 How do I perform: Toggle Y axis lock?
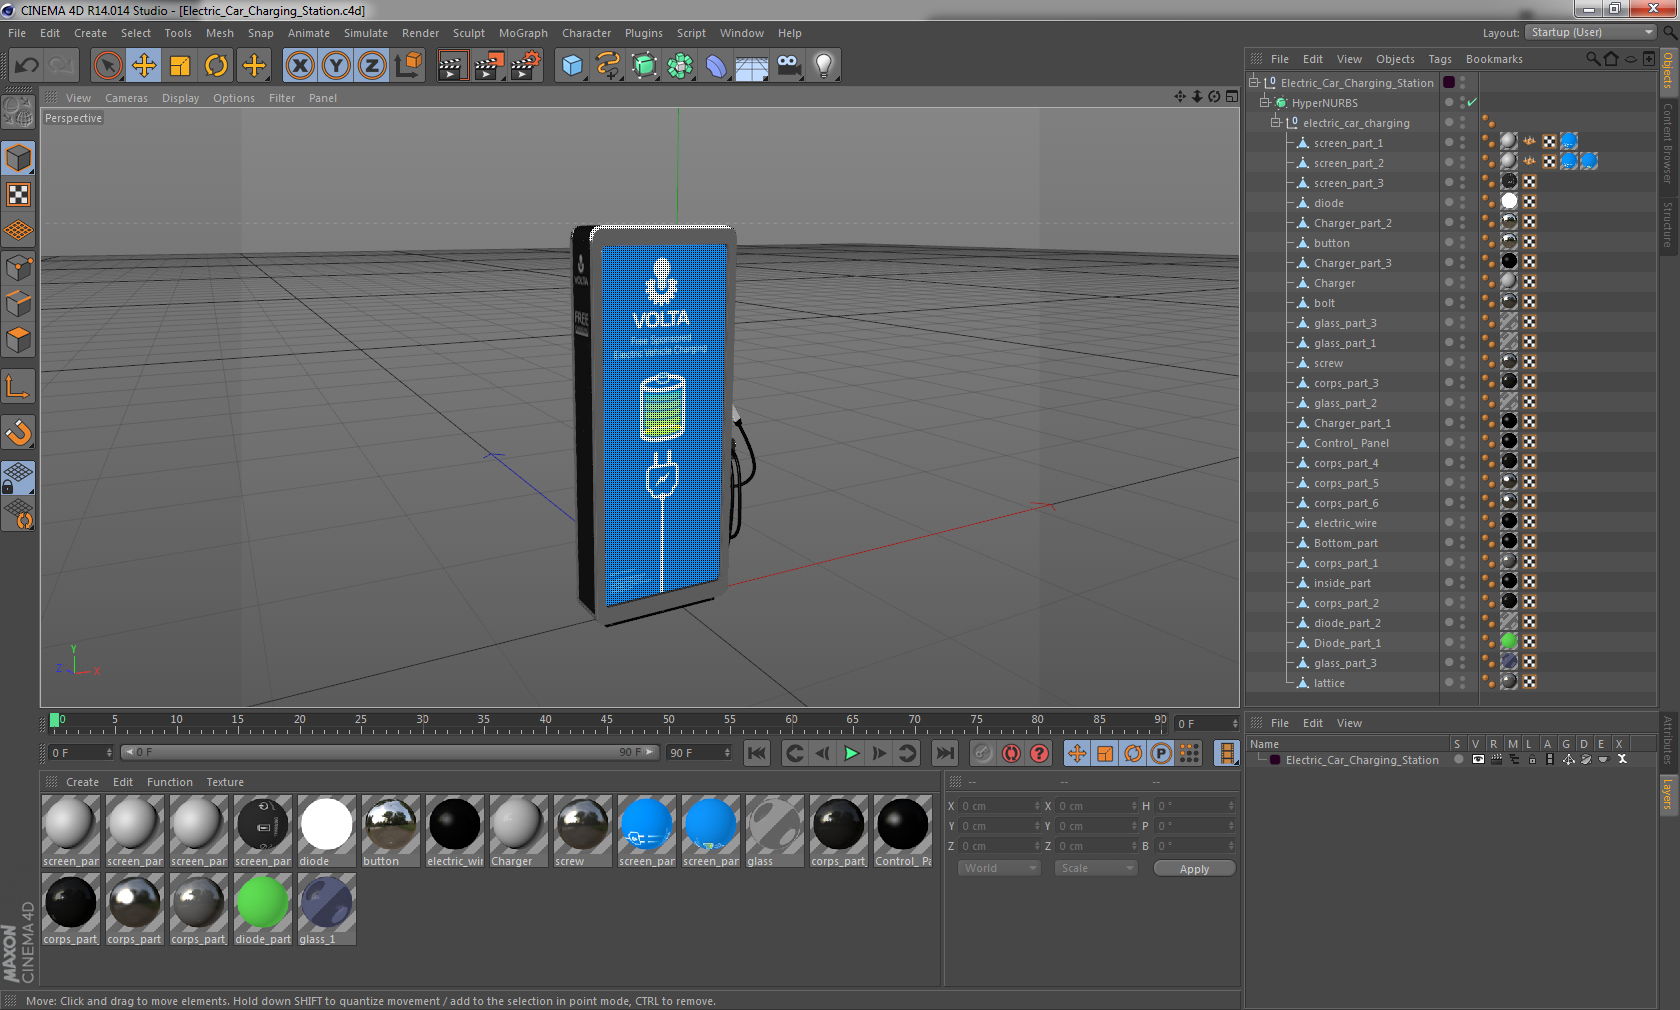336,66
